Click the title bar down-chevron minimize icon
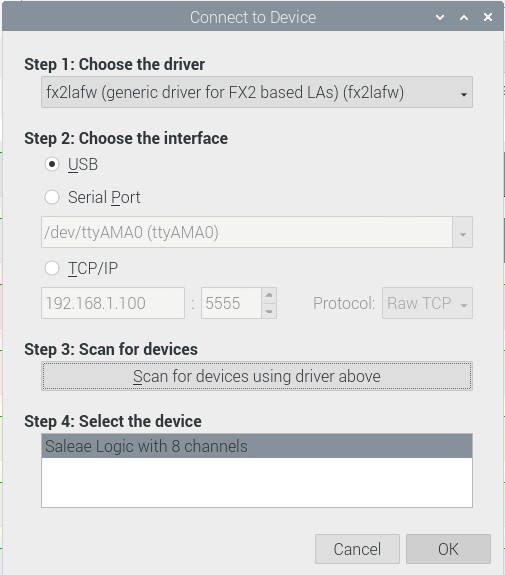The width and height of the screenshot is (505, 575). click(440, 17)
